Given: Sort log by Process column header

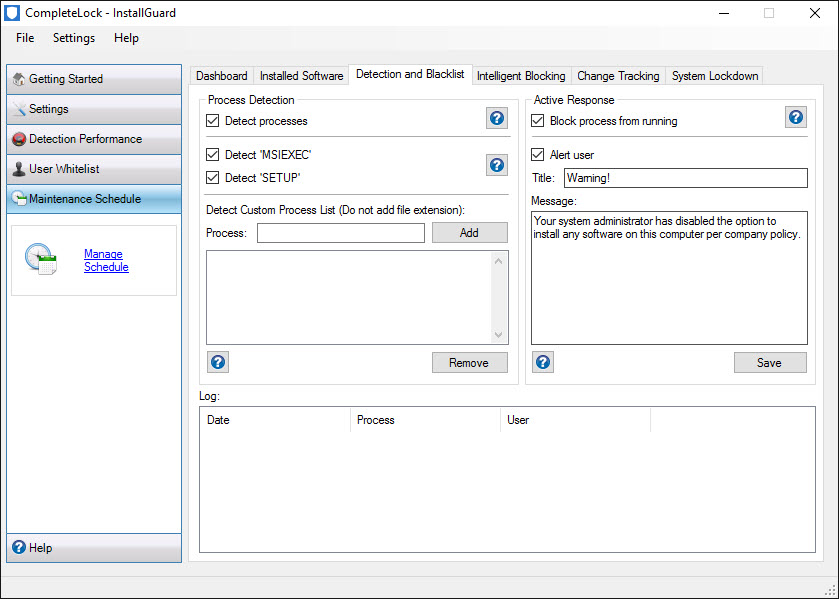Looking at the screenshot, I should coord(425,420).
